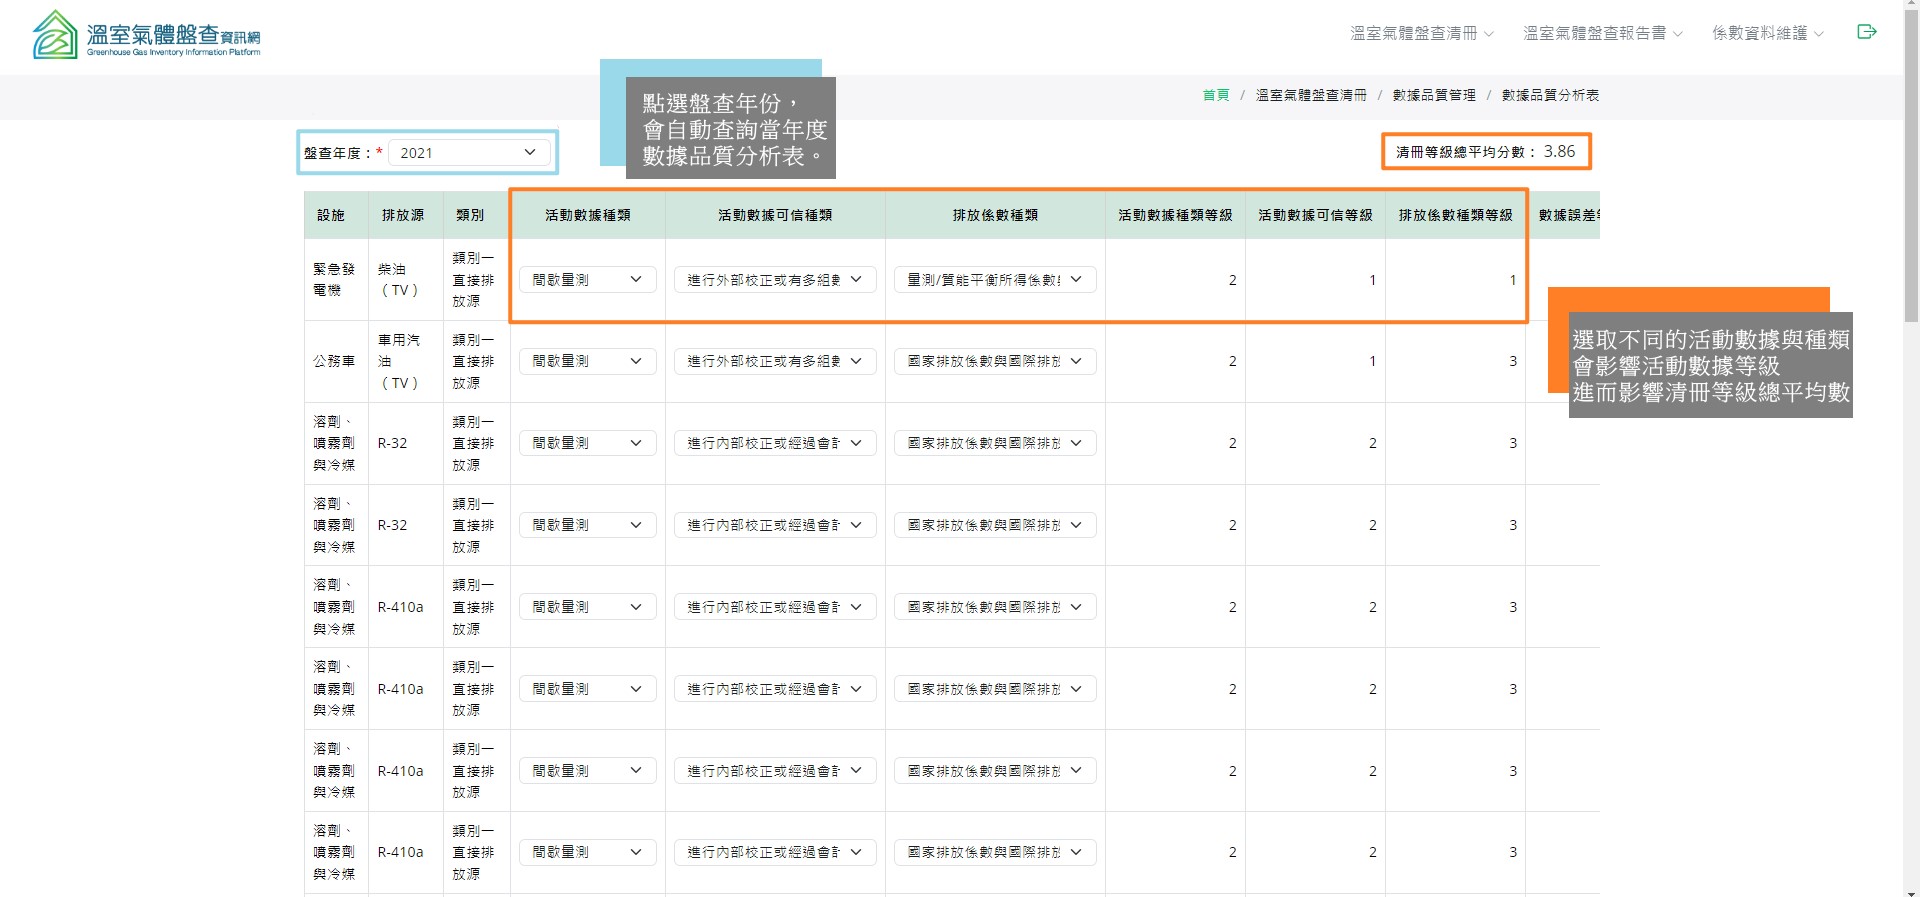Screen dimensions: 1920x897
Task: Click the 數據品質管理 breadcrumb item
Action: (1433, 95)
